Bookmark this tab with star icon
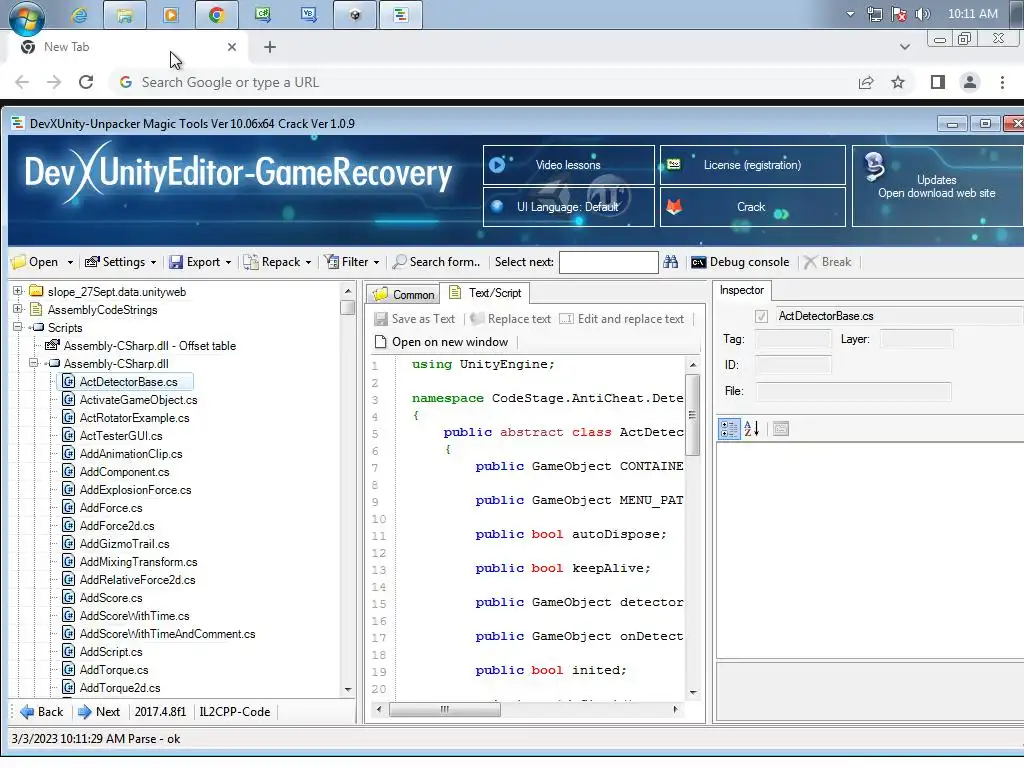Viewport: 1024px width, 768px height. point(898,82)
